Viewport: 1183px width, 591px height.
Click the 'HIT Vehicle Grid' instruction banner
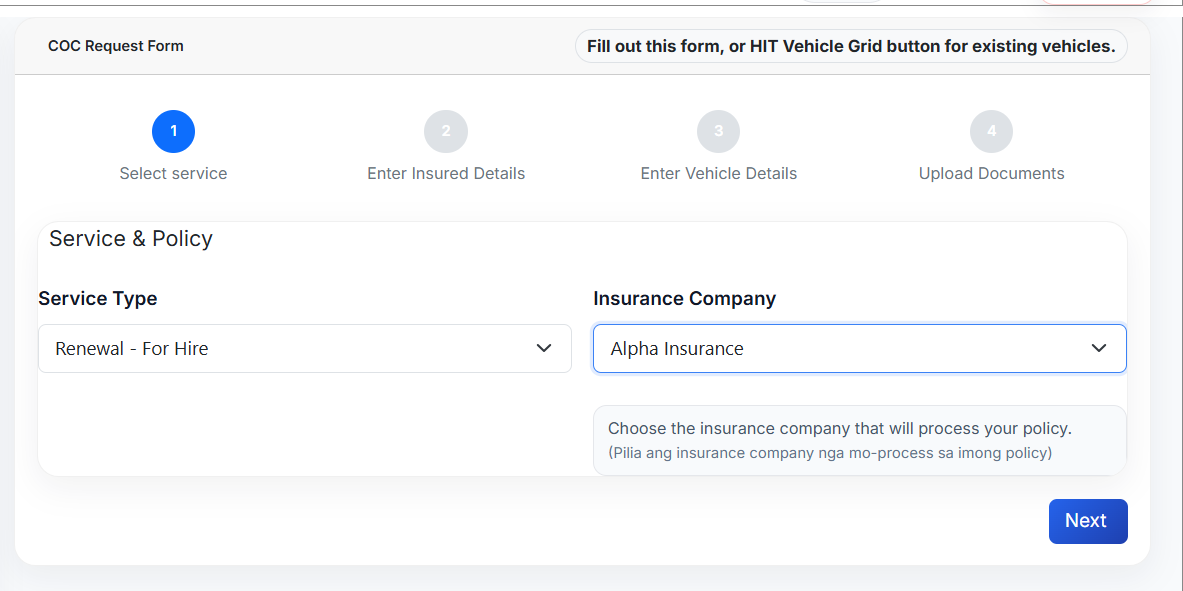pyautogui.click(x=850, y=46)
